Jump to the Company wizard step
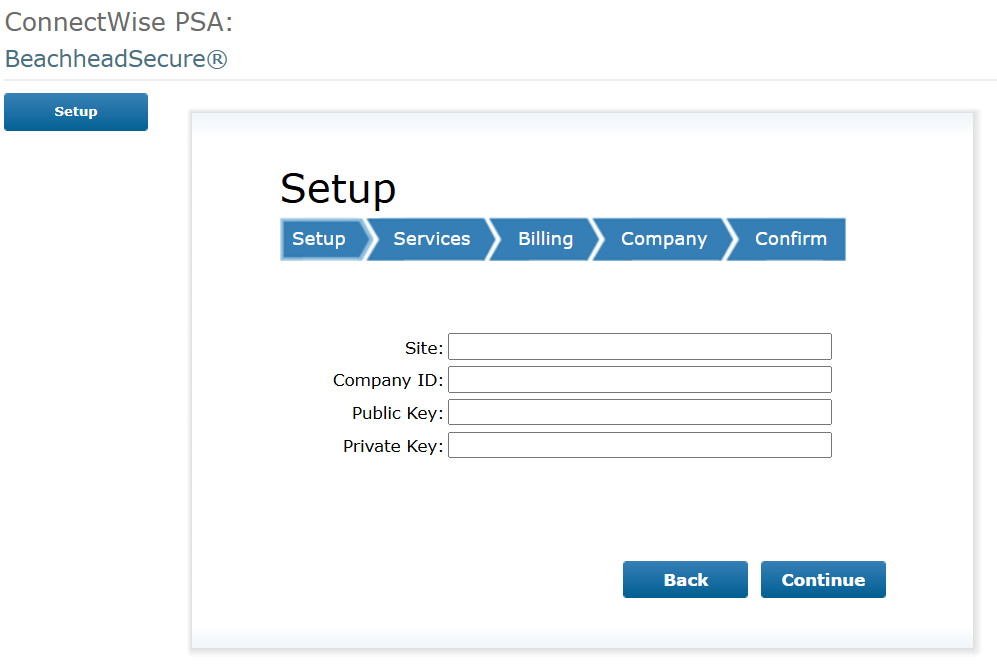 [x=663, y=239]
